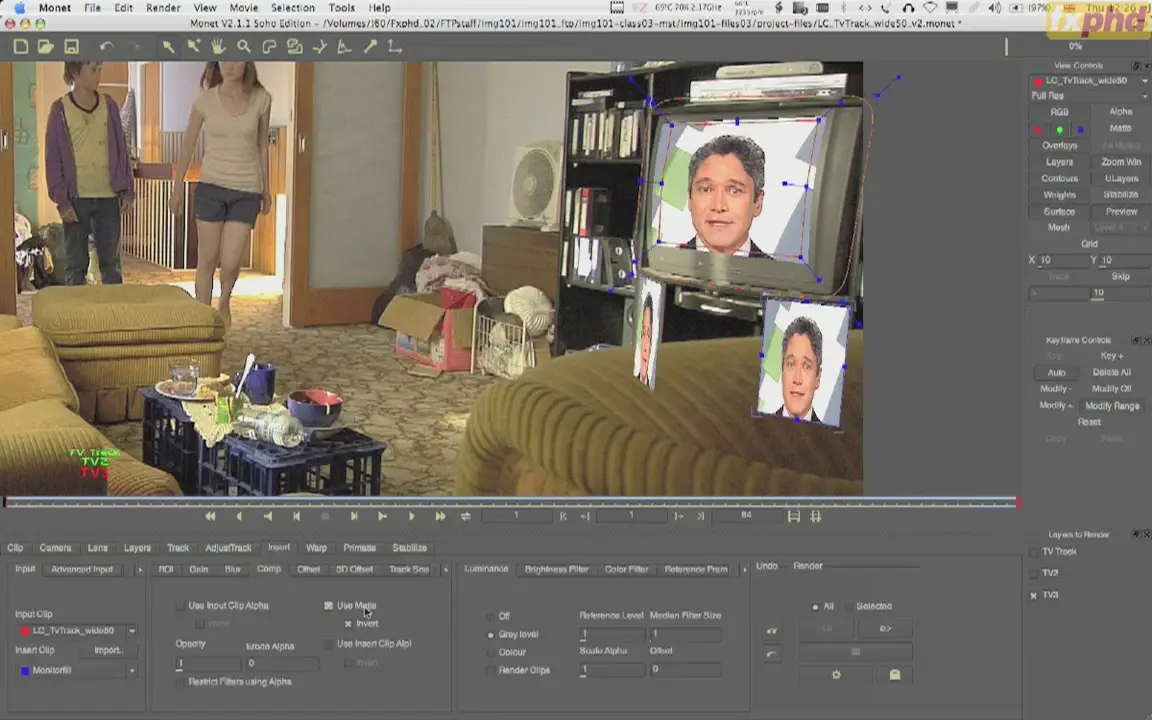Select the arrow pointer tool
The image size is (1152, 720).
point(168,47)
